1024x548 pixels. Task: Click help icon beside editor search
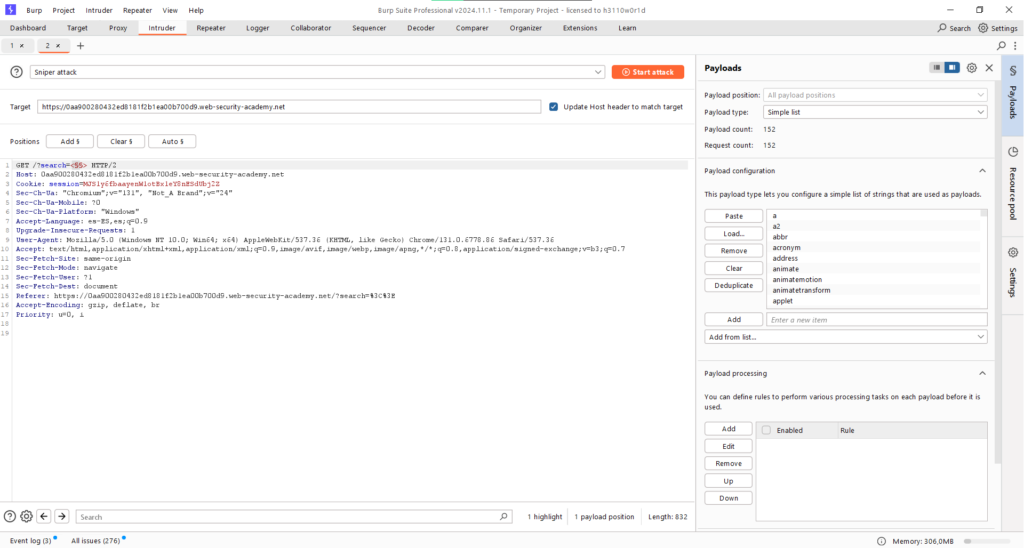coord(10,517)
